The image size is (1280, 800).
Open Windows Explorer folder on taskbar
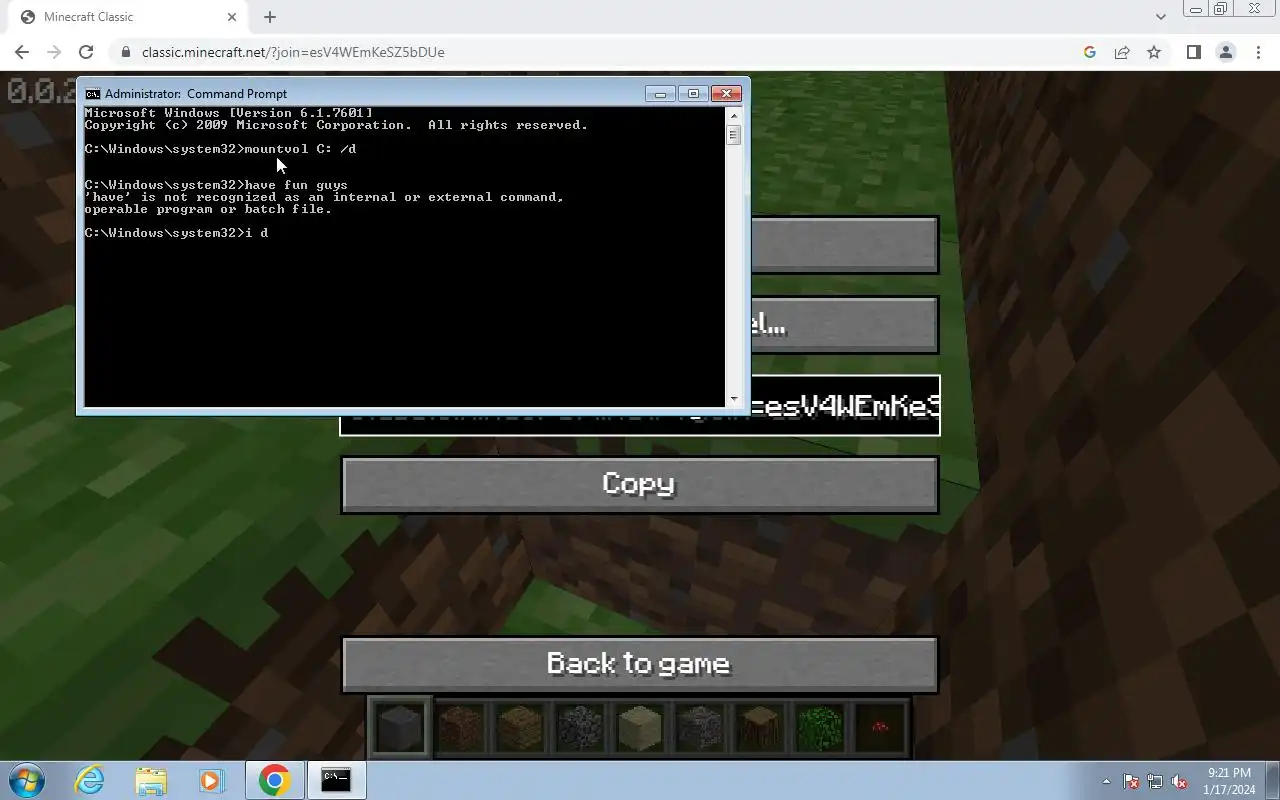150,780
